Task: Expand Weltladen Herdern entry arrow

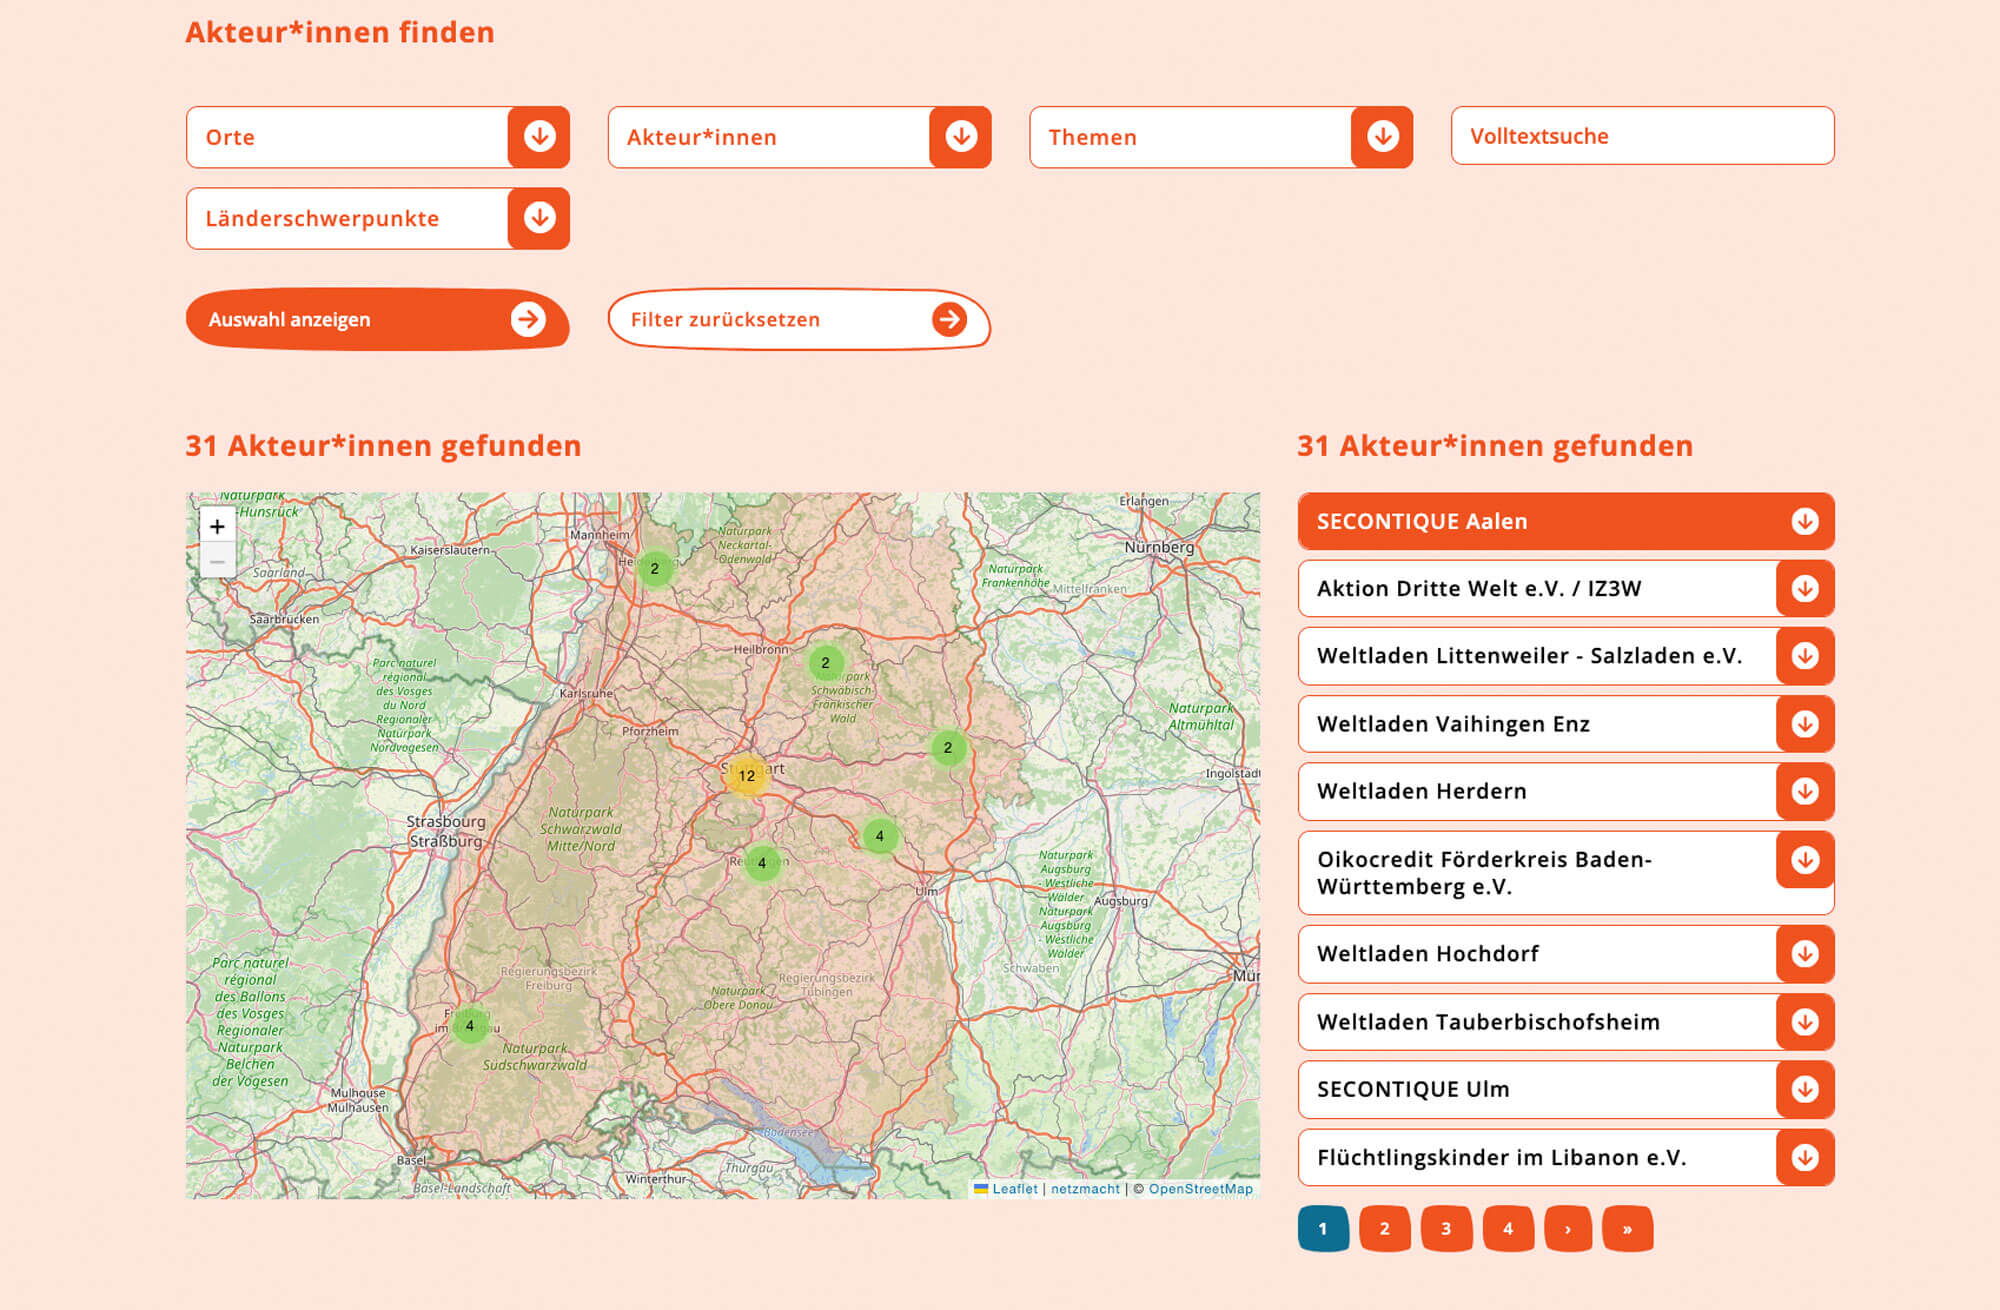Action: click(1804, 791)
